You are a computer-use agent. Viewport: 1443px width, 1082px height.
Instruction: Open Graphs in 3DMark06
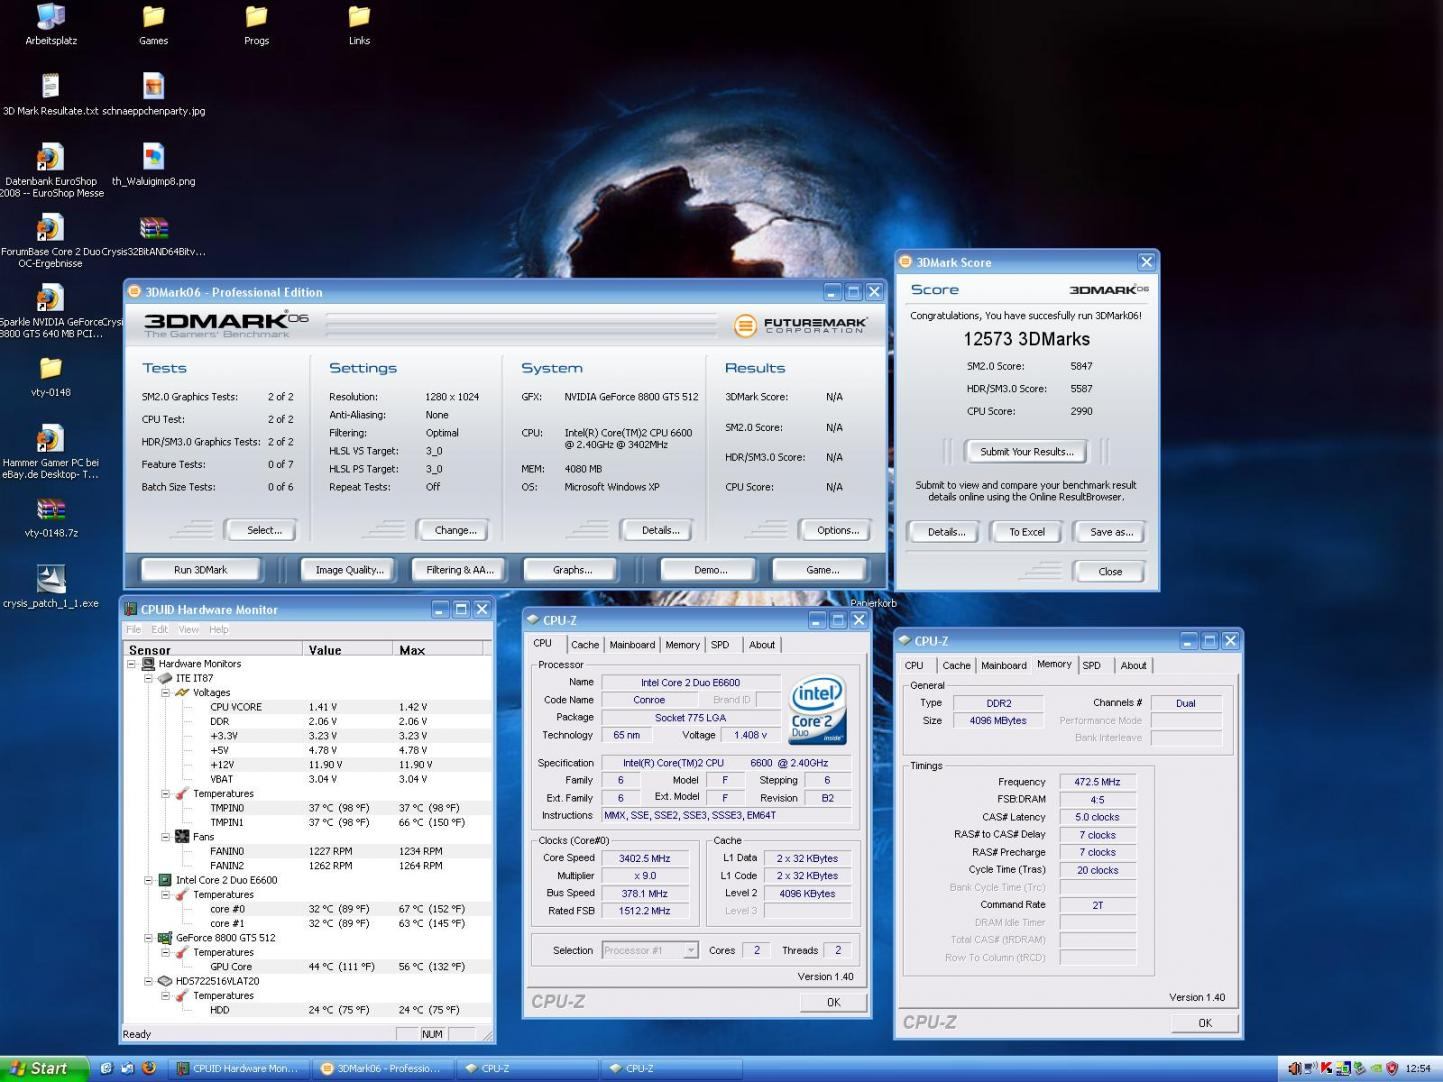click(x=572, y=570)
